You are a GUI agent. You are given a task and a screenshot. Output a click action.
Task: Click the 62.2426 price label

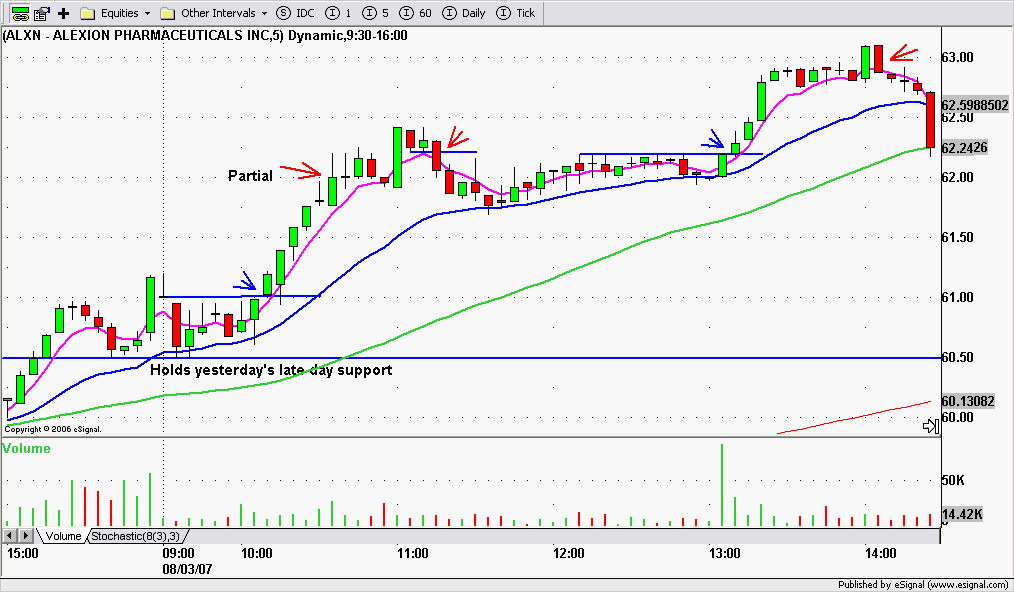pos(964,148)
